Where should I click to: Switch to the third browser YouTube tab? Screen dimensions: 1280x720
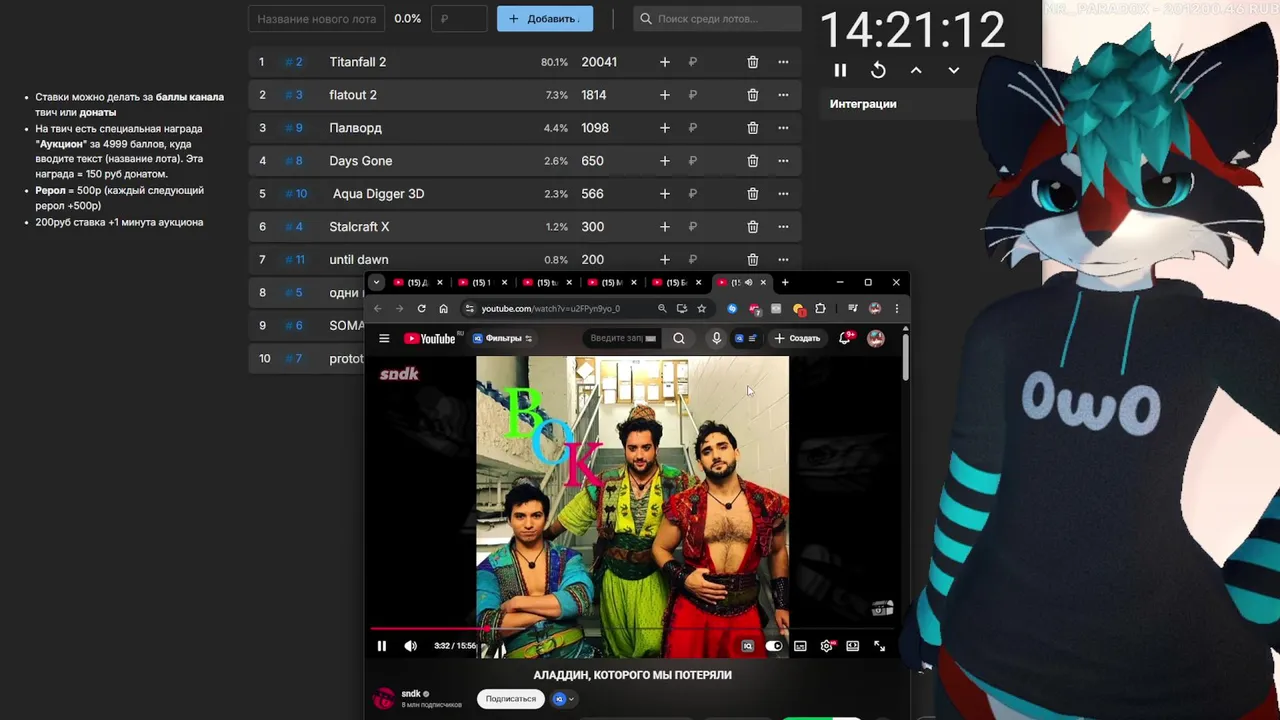point(547,283)
